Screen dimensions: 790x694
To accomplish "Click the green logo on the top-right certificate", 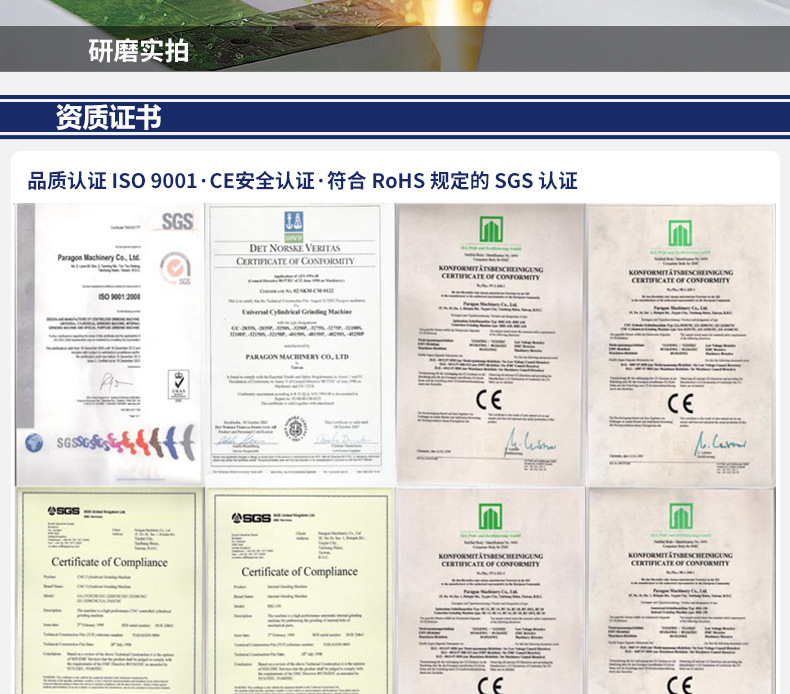I will point(680,235).
